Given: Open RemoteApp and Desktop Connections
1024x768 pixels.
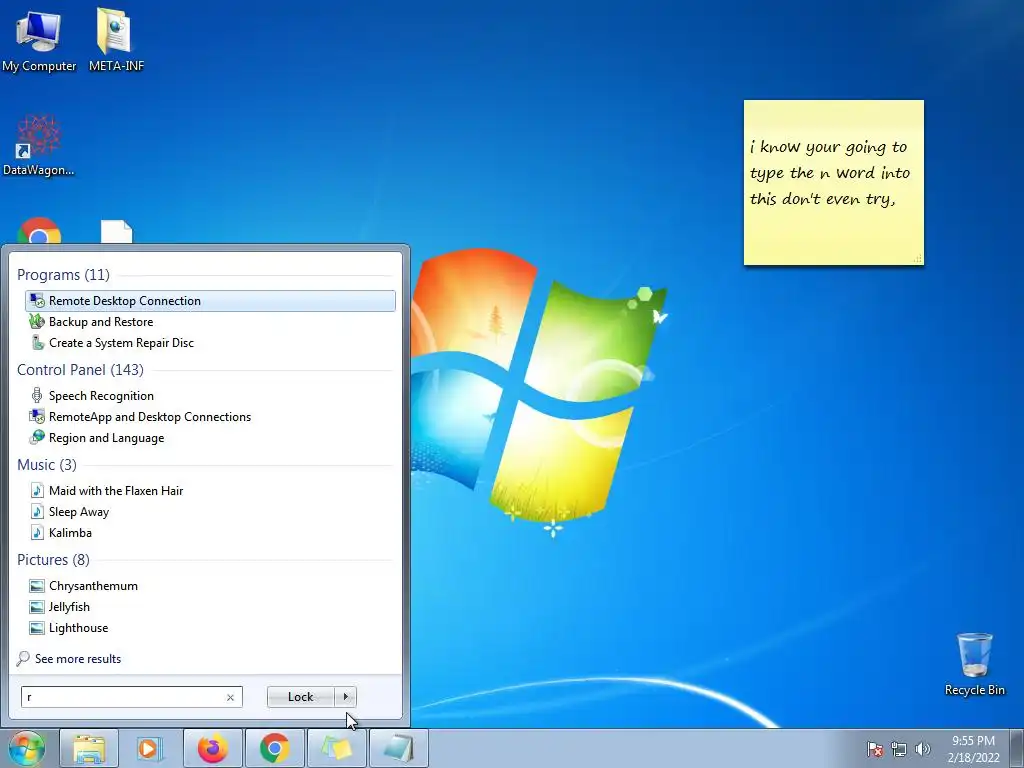Looking at the screenshot, I should 150,417.
